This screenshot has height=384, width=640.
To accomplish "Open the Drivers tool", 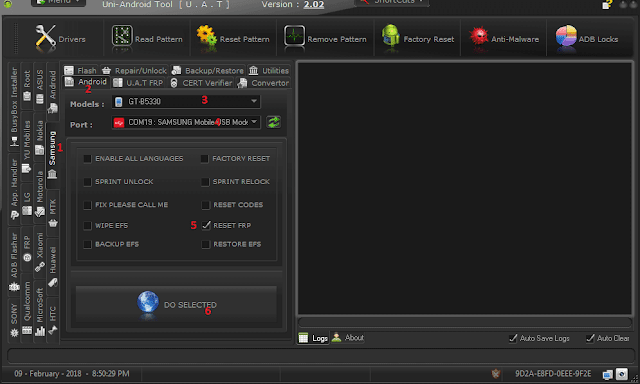I will [x=60, y=39].
